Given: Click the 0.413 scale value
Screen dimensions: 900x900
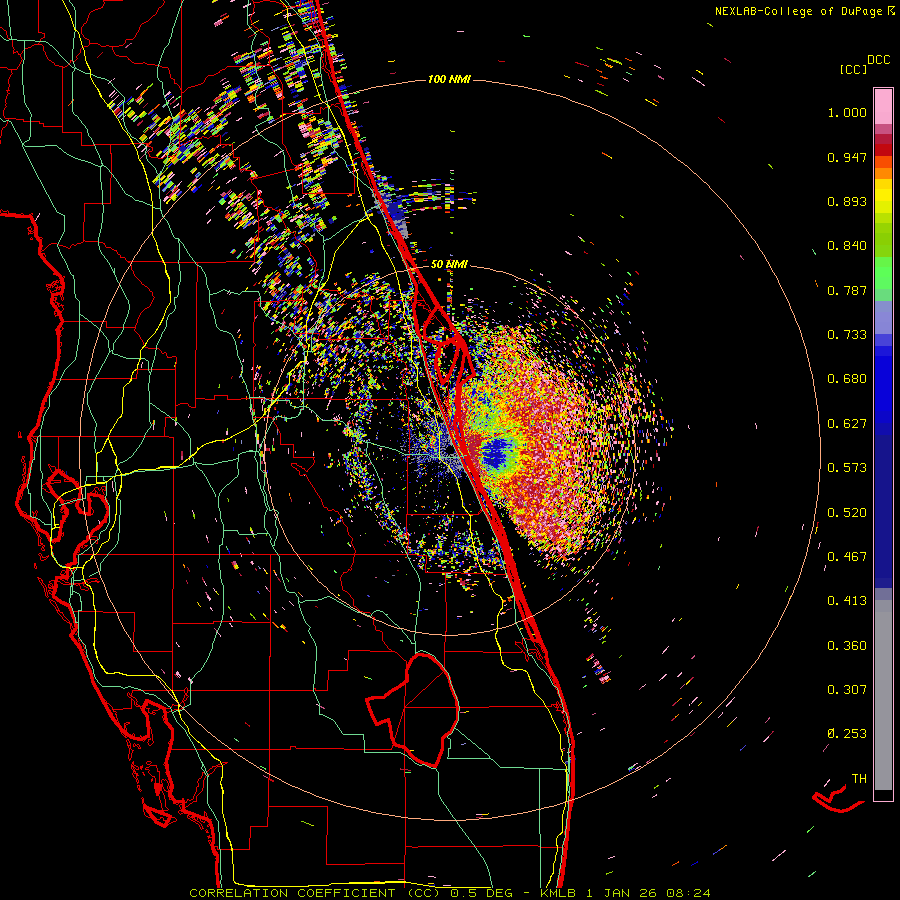Looking at the screenshot, I should pos(847,601).
